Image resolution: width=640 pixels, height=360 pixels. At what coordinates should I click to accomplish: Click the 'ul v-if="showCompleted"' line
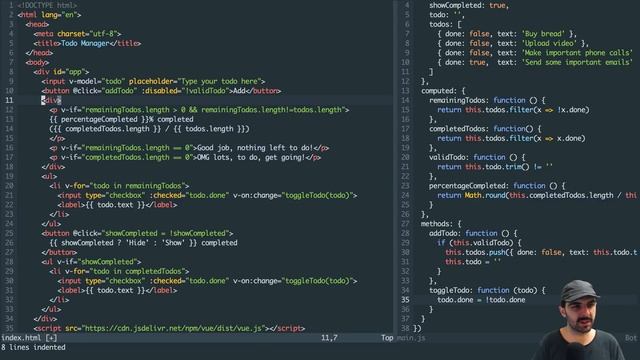point(91,262)
